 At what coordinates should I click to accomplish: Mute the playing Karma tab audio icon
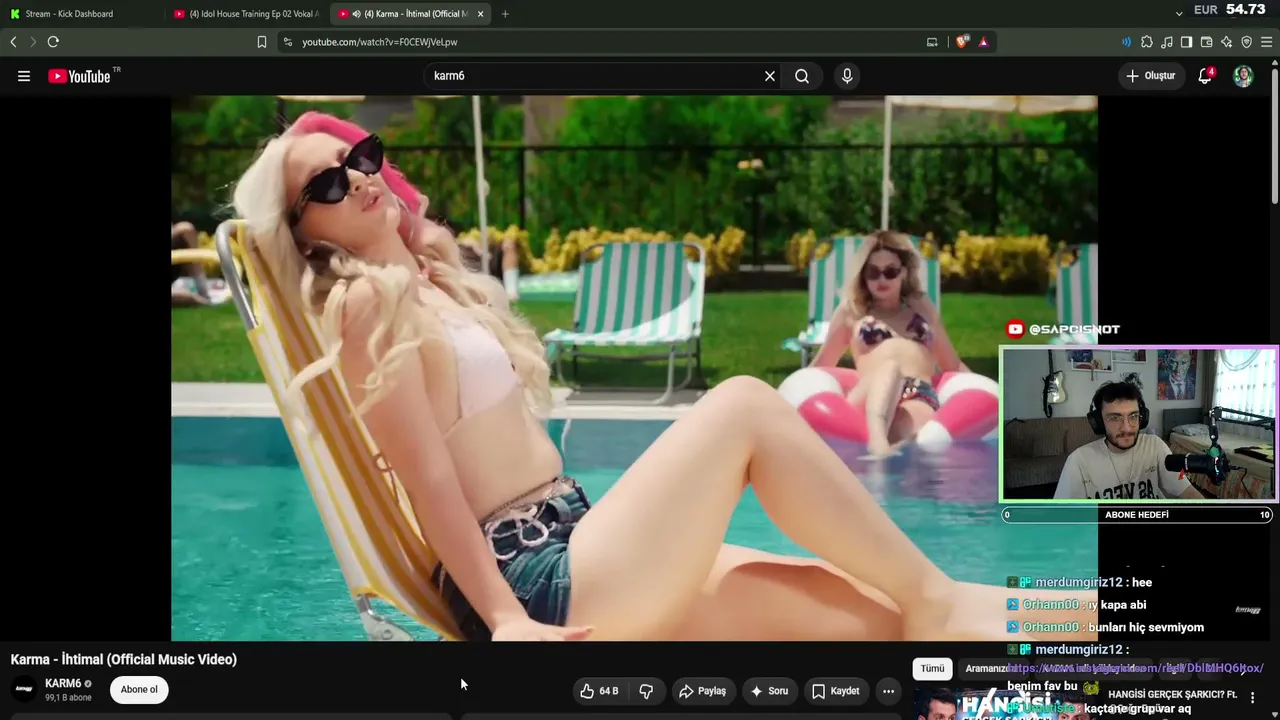coord(357,14)
